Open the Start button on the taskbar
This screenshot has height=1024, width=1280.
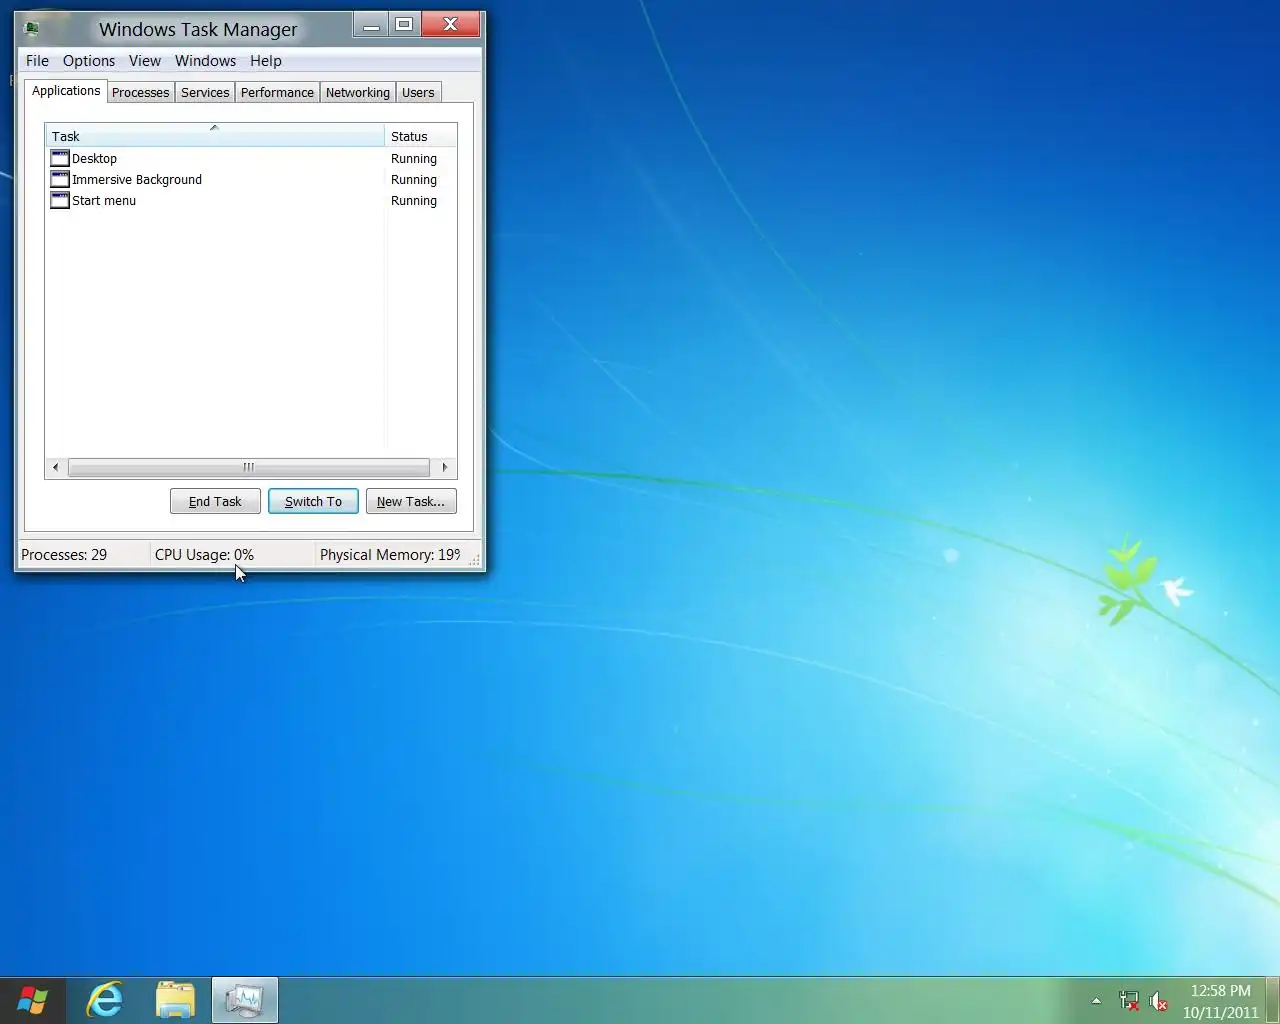32,1000
